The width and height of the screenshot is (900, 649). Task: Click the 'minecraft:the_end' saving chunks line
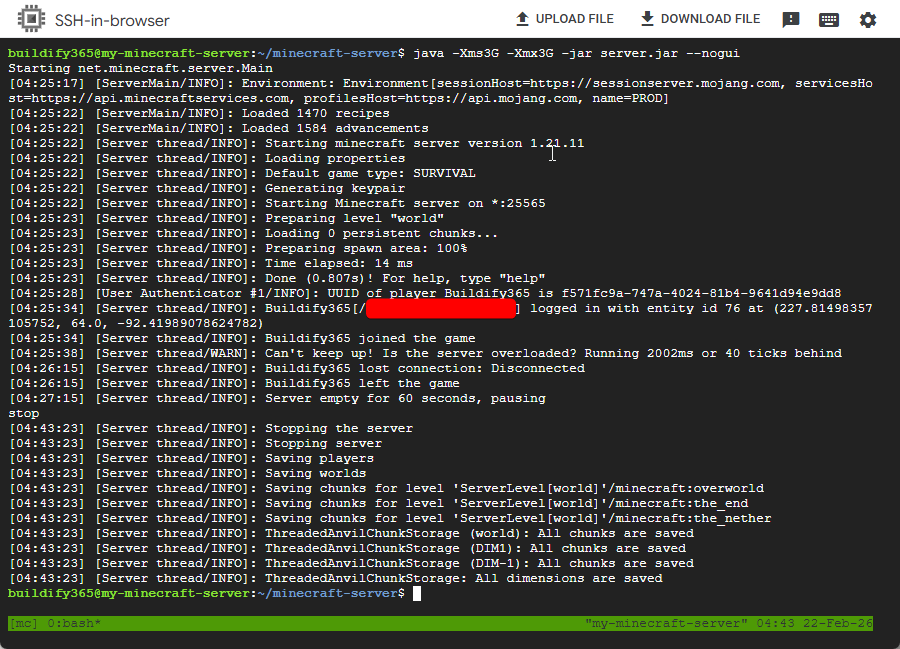378,503
